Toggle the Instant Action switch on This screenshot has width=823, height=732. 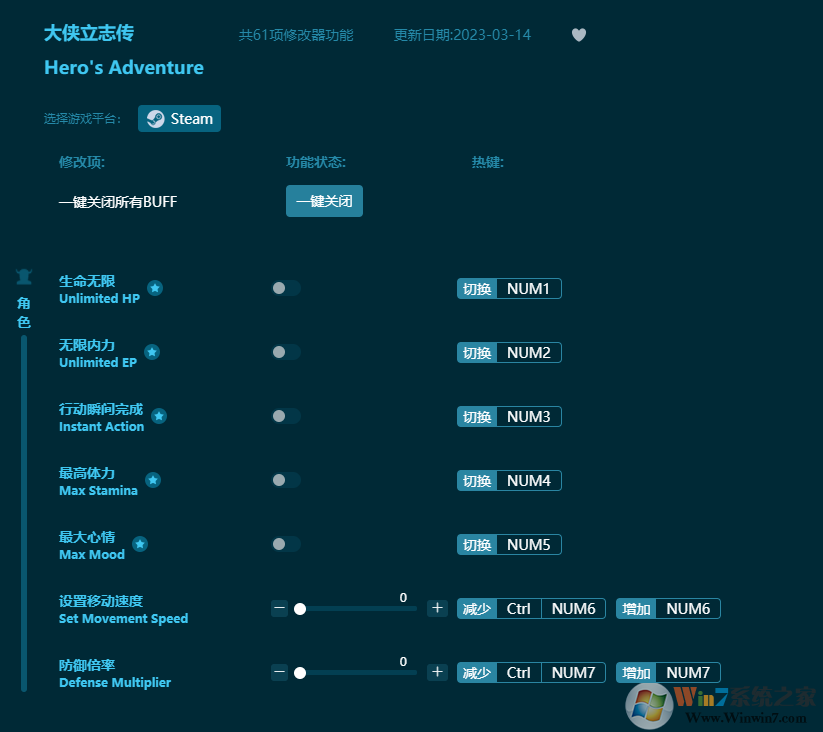click(x=285, y=416)
